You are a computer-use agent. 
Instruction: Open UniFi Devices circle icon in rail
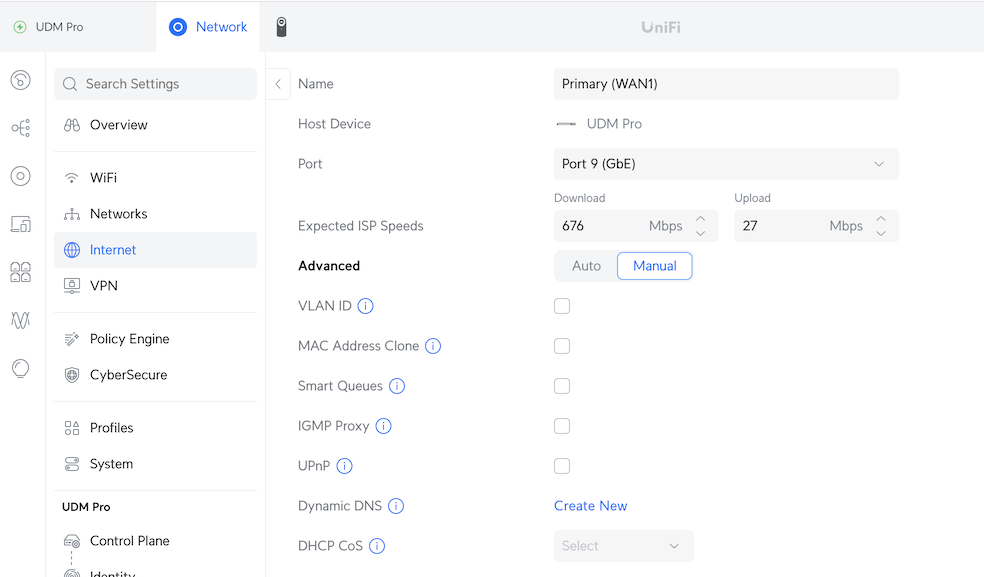click(20, 176)
